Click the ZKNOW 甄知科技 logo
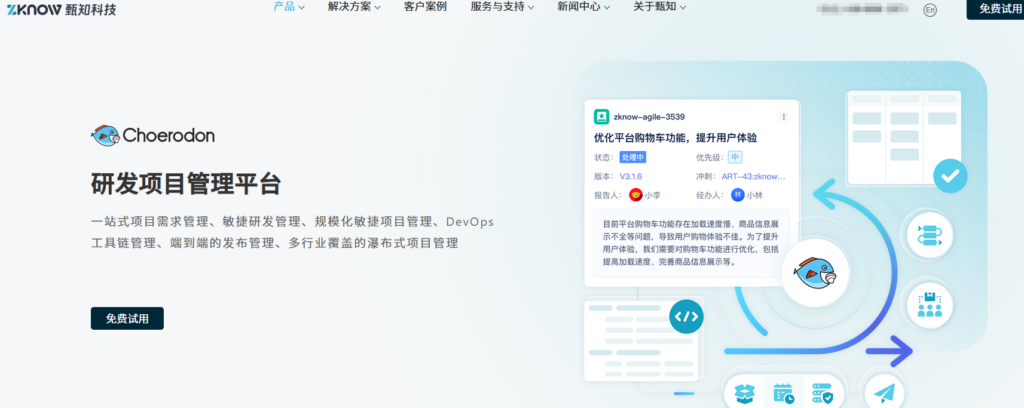This screenshot has width=1024, height=408. pyautogui.click(x=61, y=8)
